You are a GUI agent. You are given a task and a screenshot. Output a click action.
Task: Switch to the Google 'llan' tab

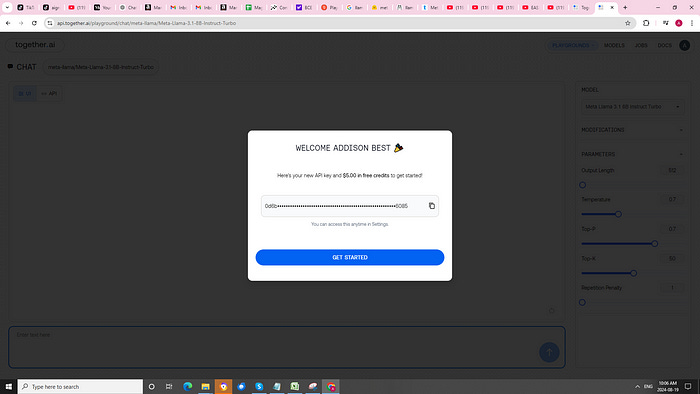click(x=355, y=8)
